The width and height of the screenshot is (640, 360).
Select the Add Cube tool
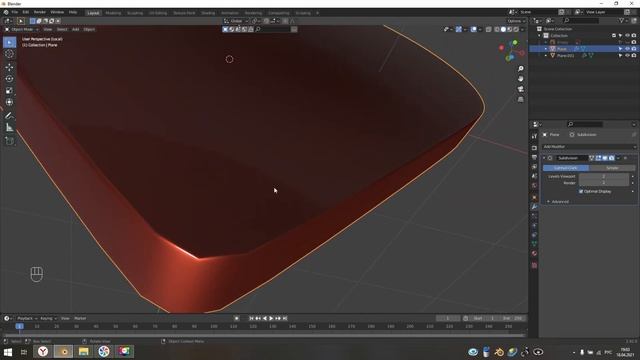tap(9, 141)
